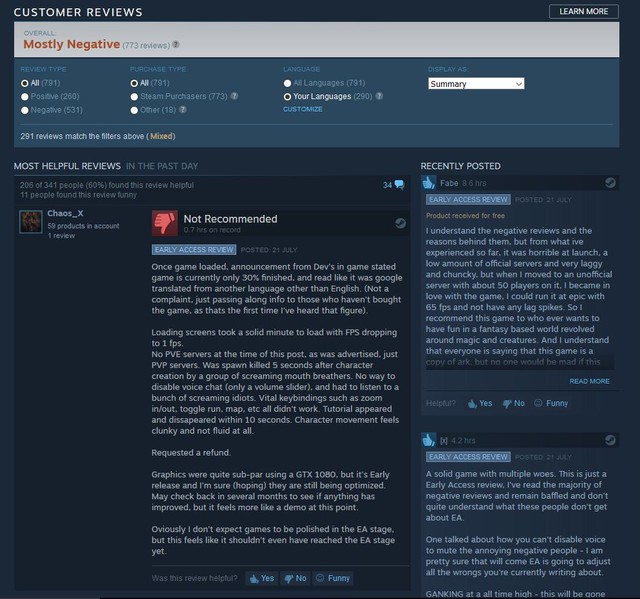Click the LEARN MORE button
The width and height of the screenshot is (640, 599).
click(584, 11)
